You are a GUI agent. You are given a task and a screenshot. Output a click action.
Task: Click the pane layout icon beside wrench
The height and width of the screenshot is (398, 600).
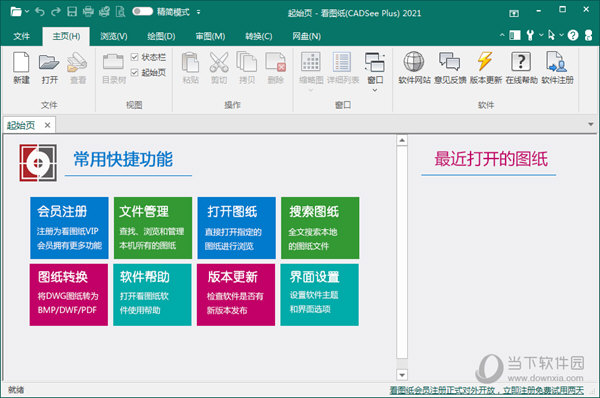pyautogui.click(x=515, y=36)
